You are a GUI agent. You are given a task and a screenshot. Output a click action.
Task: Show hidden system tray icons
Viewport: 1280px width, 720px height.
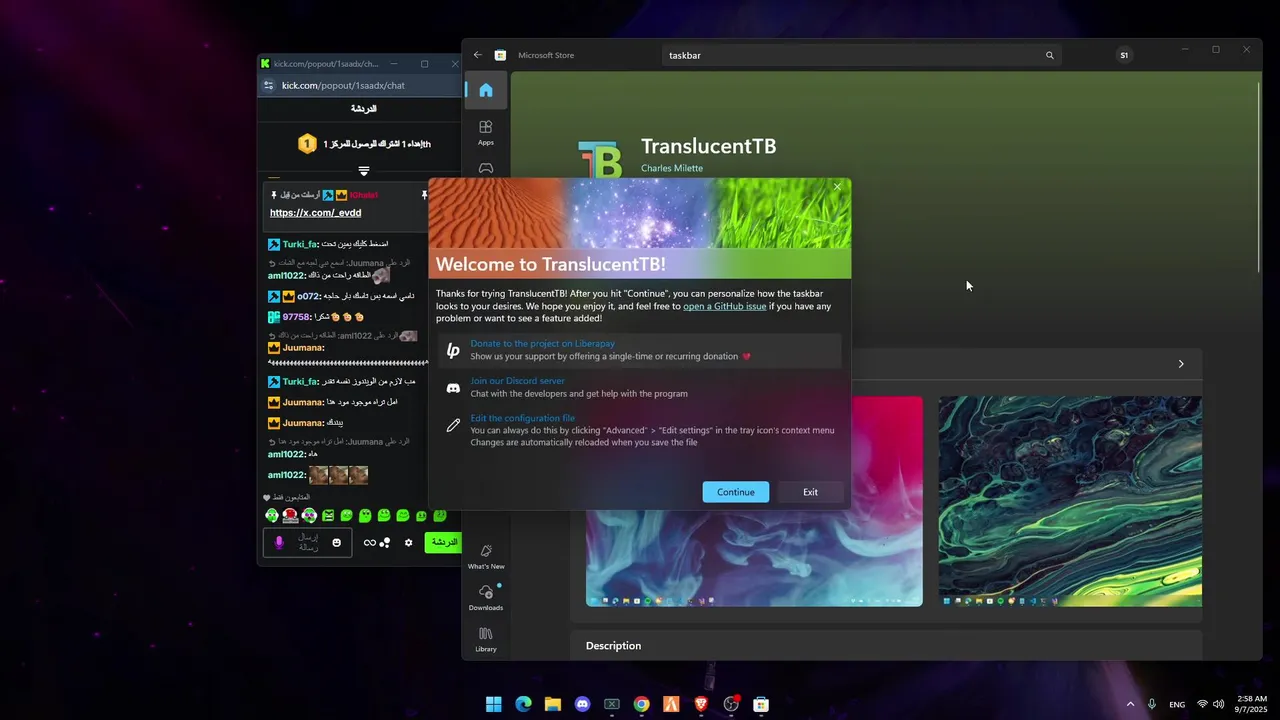[x=1131, y=704]
